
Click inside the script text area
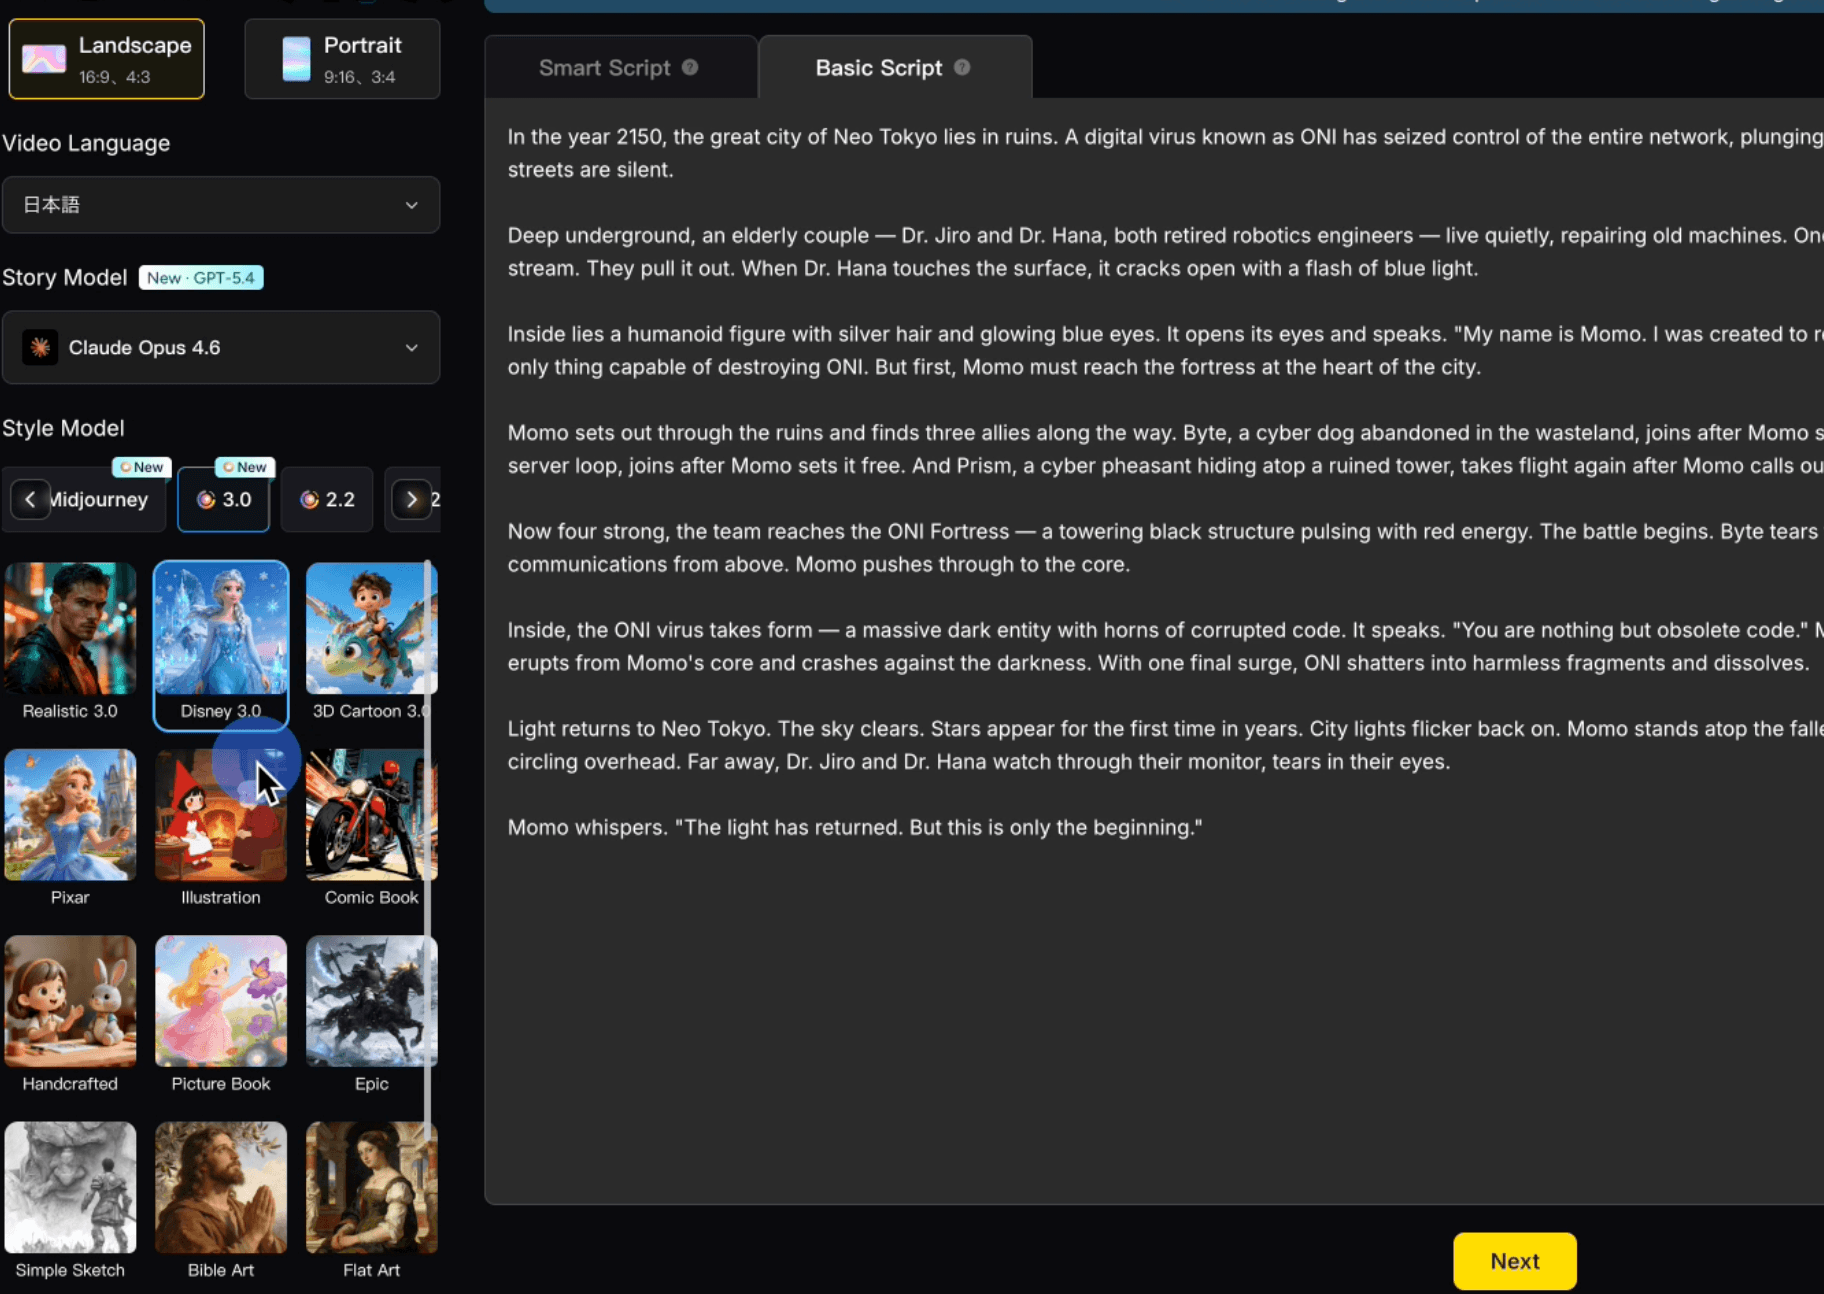pyautogui.click(x=1150, y=1000)
